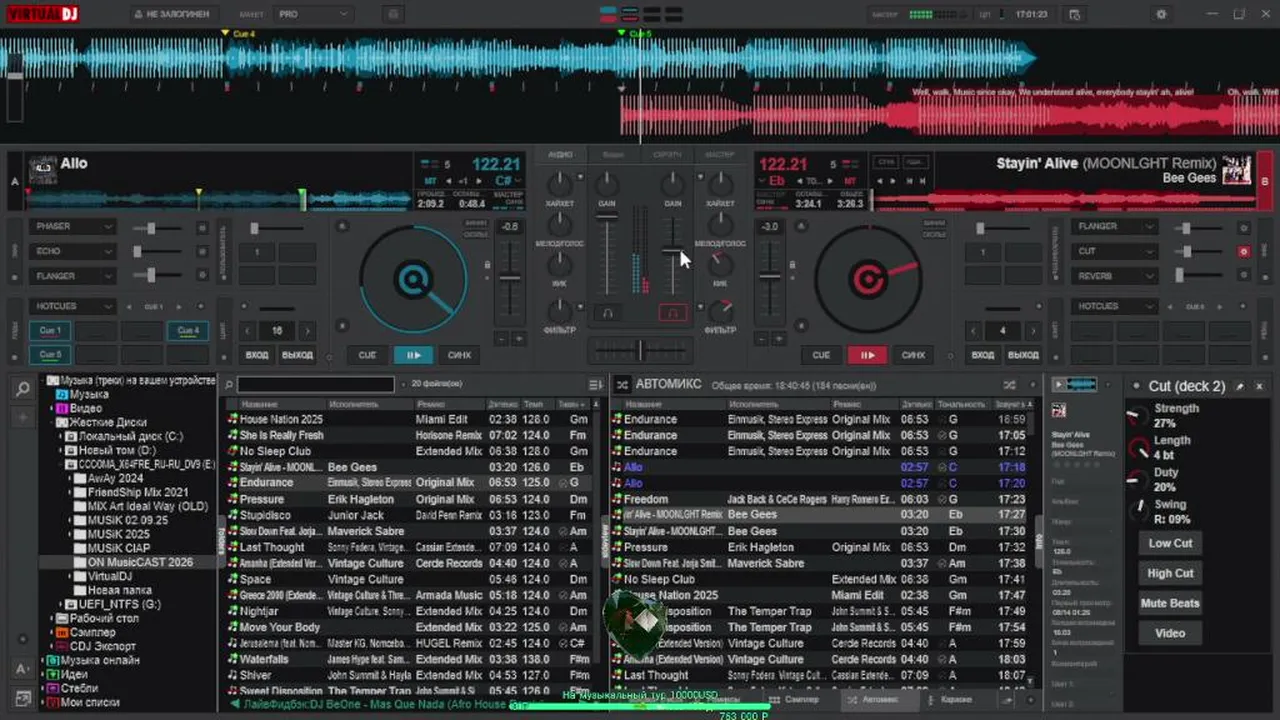The height and width of the screenshot is (720, 1280).
Task: Open the CUT effect dropdown on deck B
Action: [x=1115, y=252]
